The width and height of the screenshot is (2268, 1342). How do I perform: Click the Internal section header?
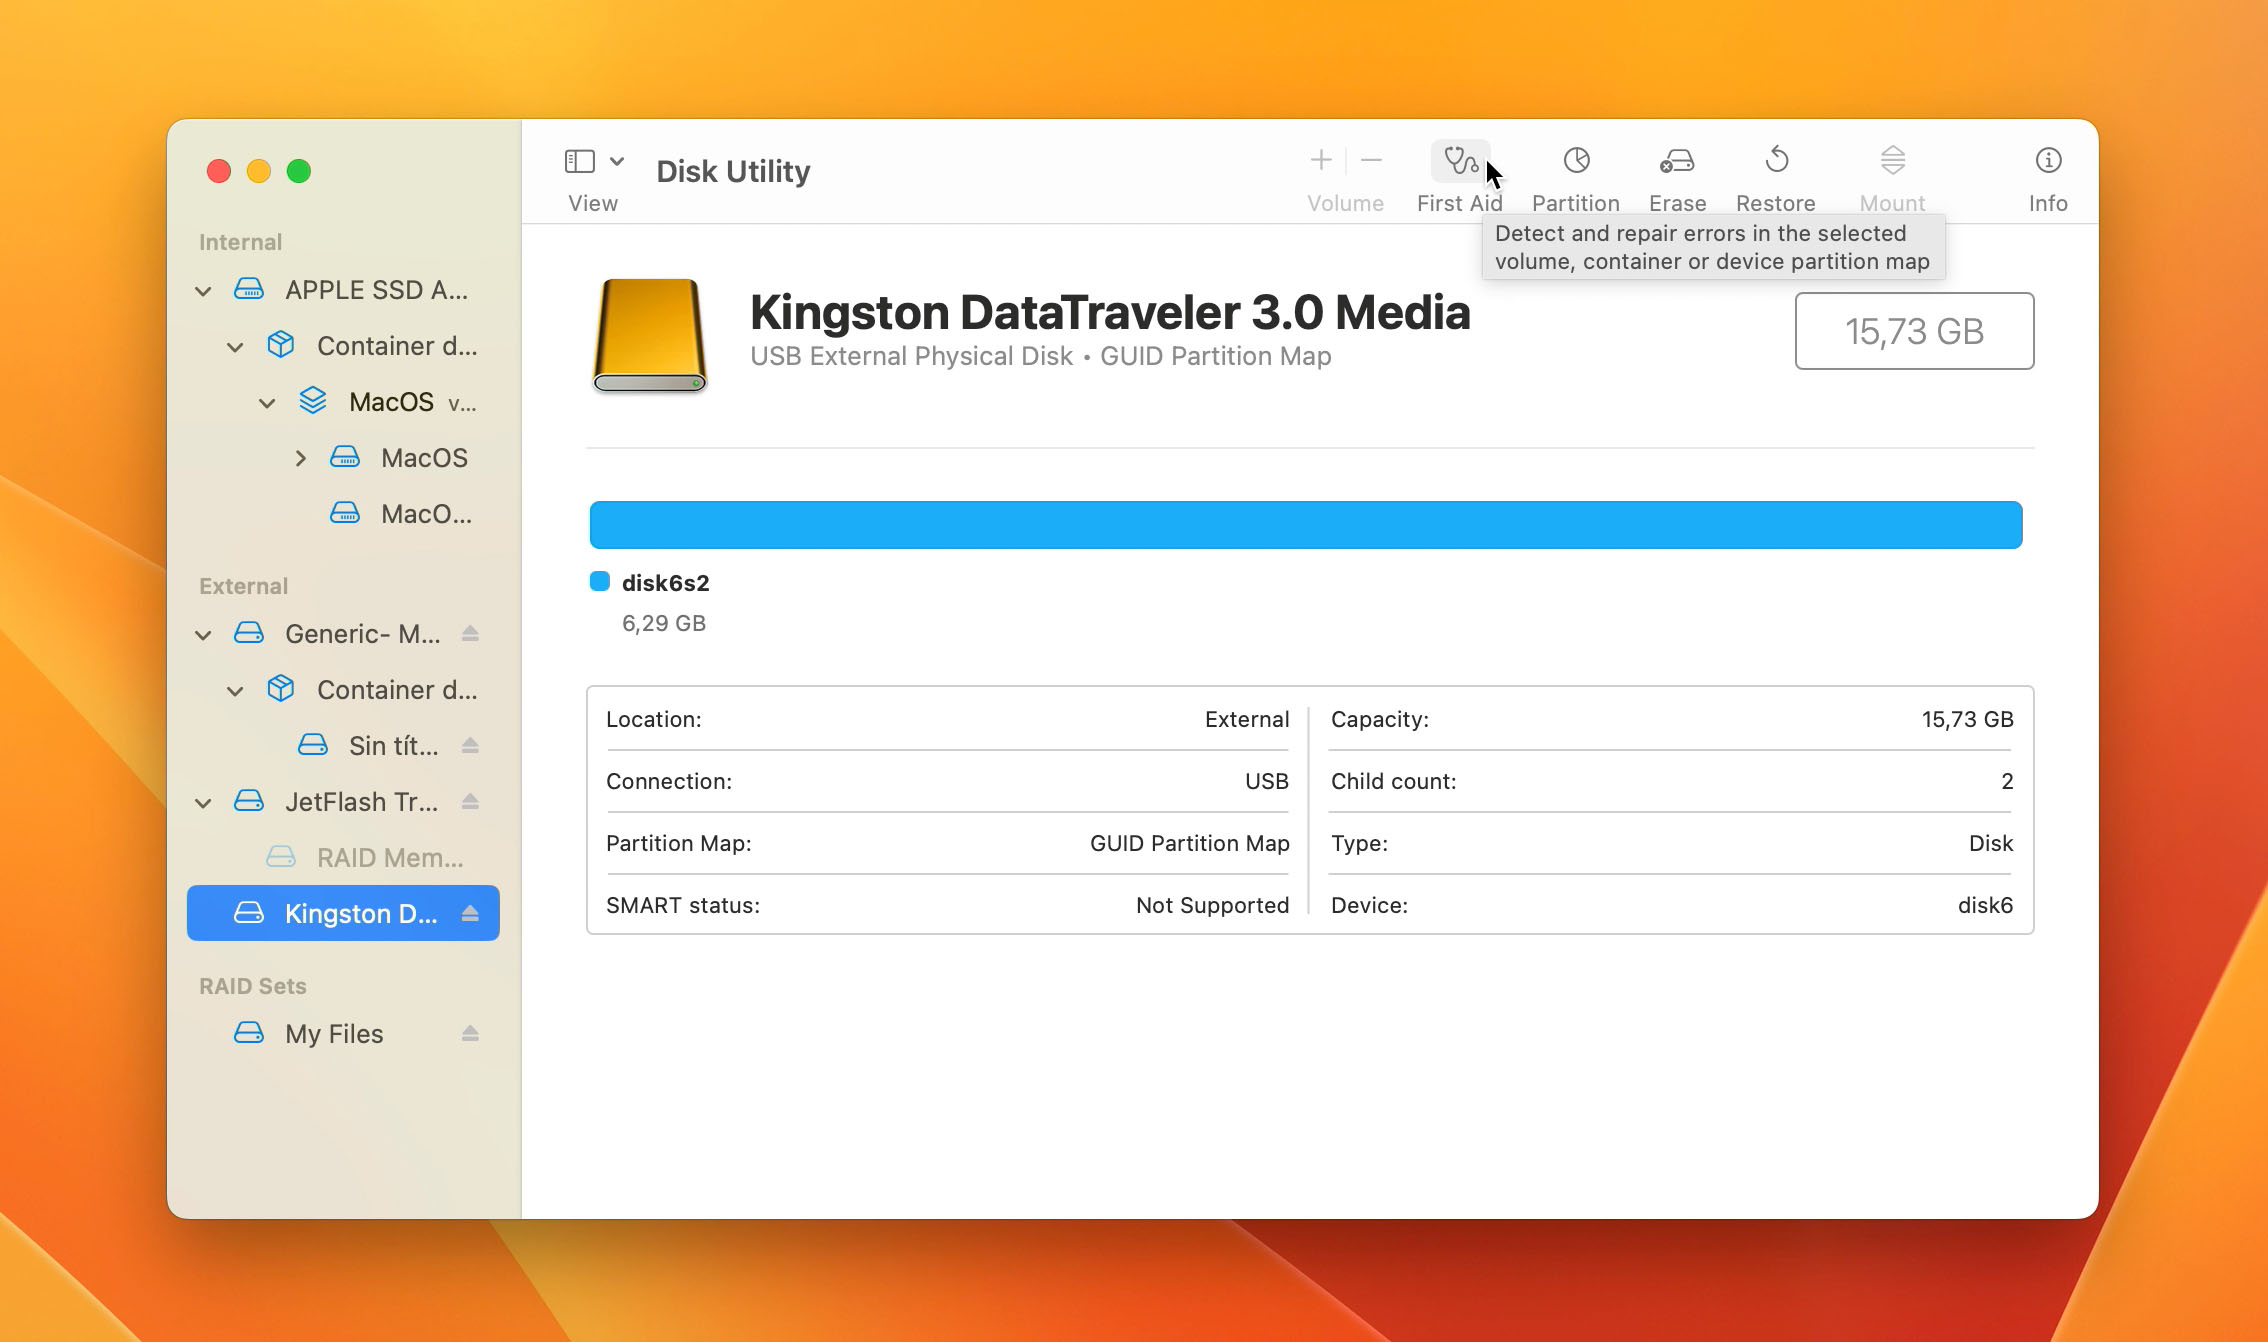pyautogui.click(x=240, y=242)
